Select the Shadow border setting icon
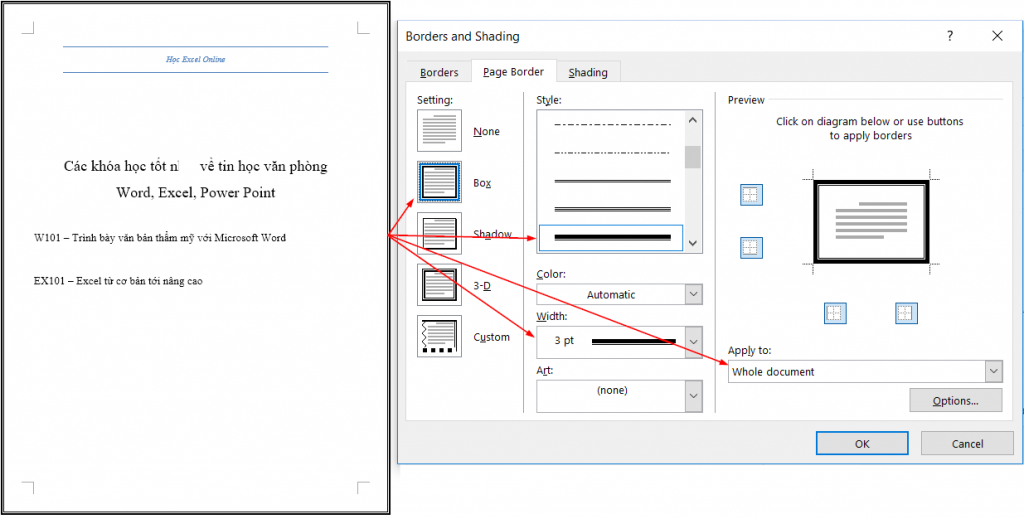1024x519 pixels. tap(439, 234)
